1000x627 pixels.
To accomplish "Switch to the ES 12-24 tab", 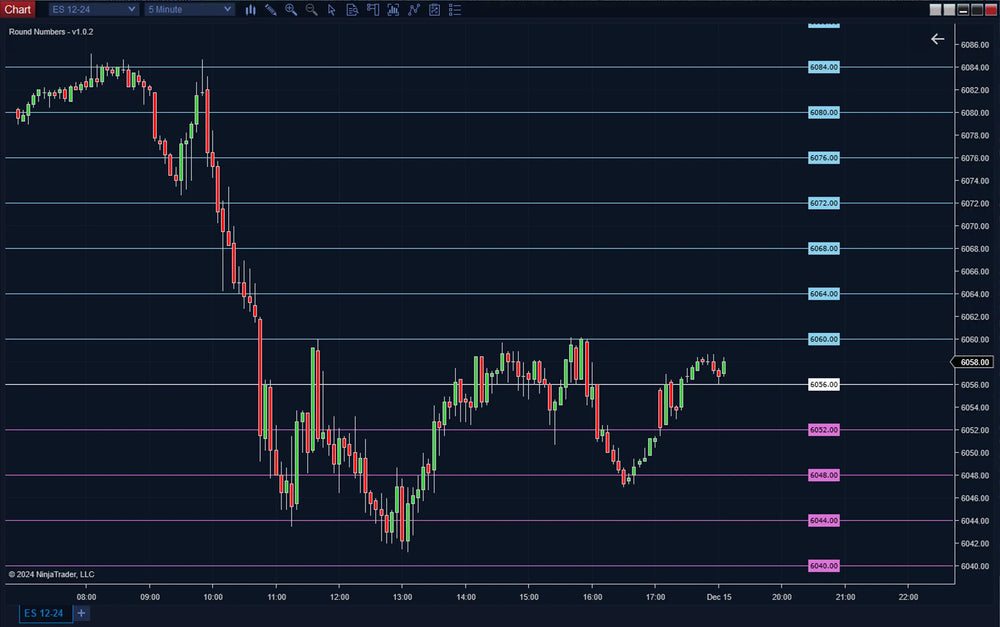I will (44, 613).
